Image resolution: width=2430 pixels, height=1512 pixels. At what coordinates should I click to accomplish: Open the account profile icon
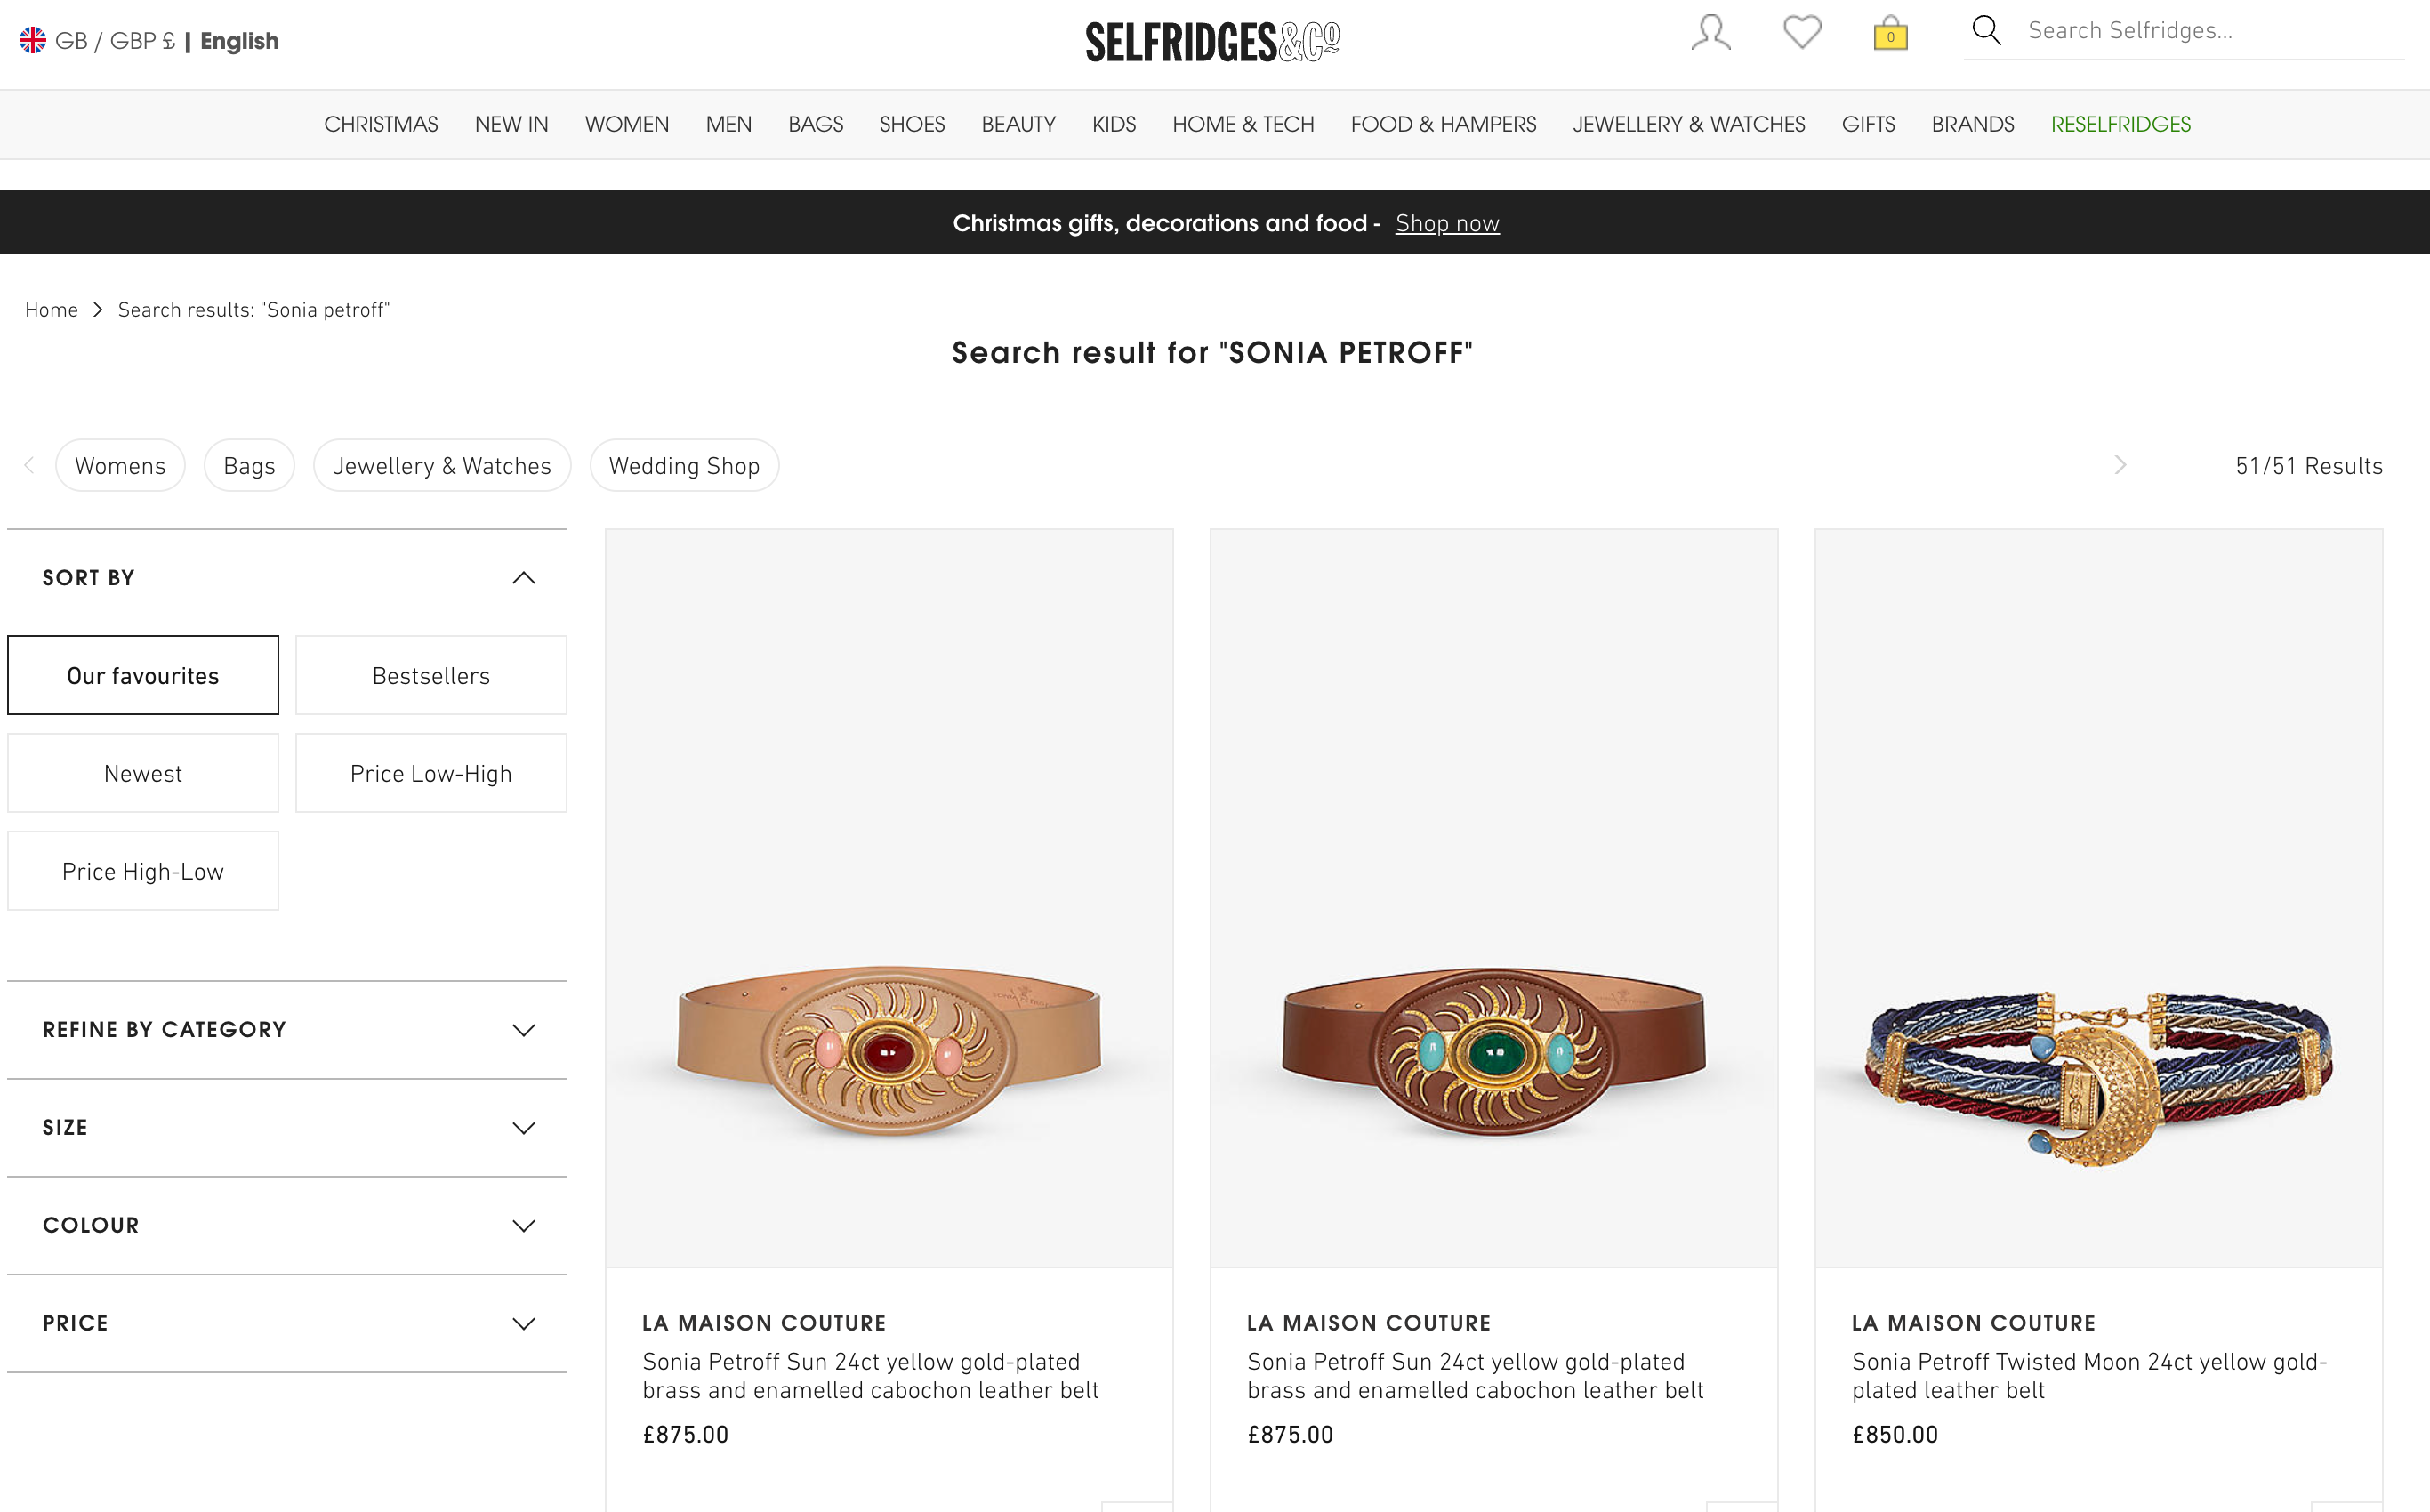click(x=1710, y=33)
